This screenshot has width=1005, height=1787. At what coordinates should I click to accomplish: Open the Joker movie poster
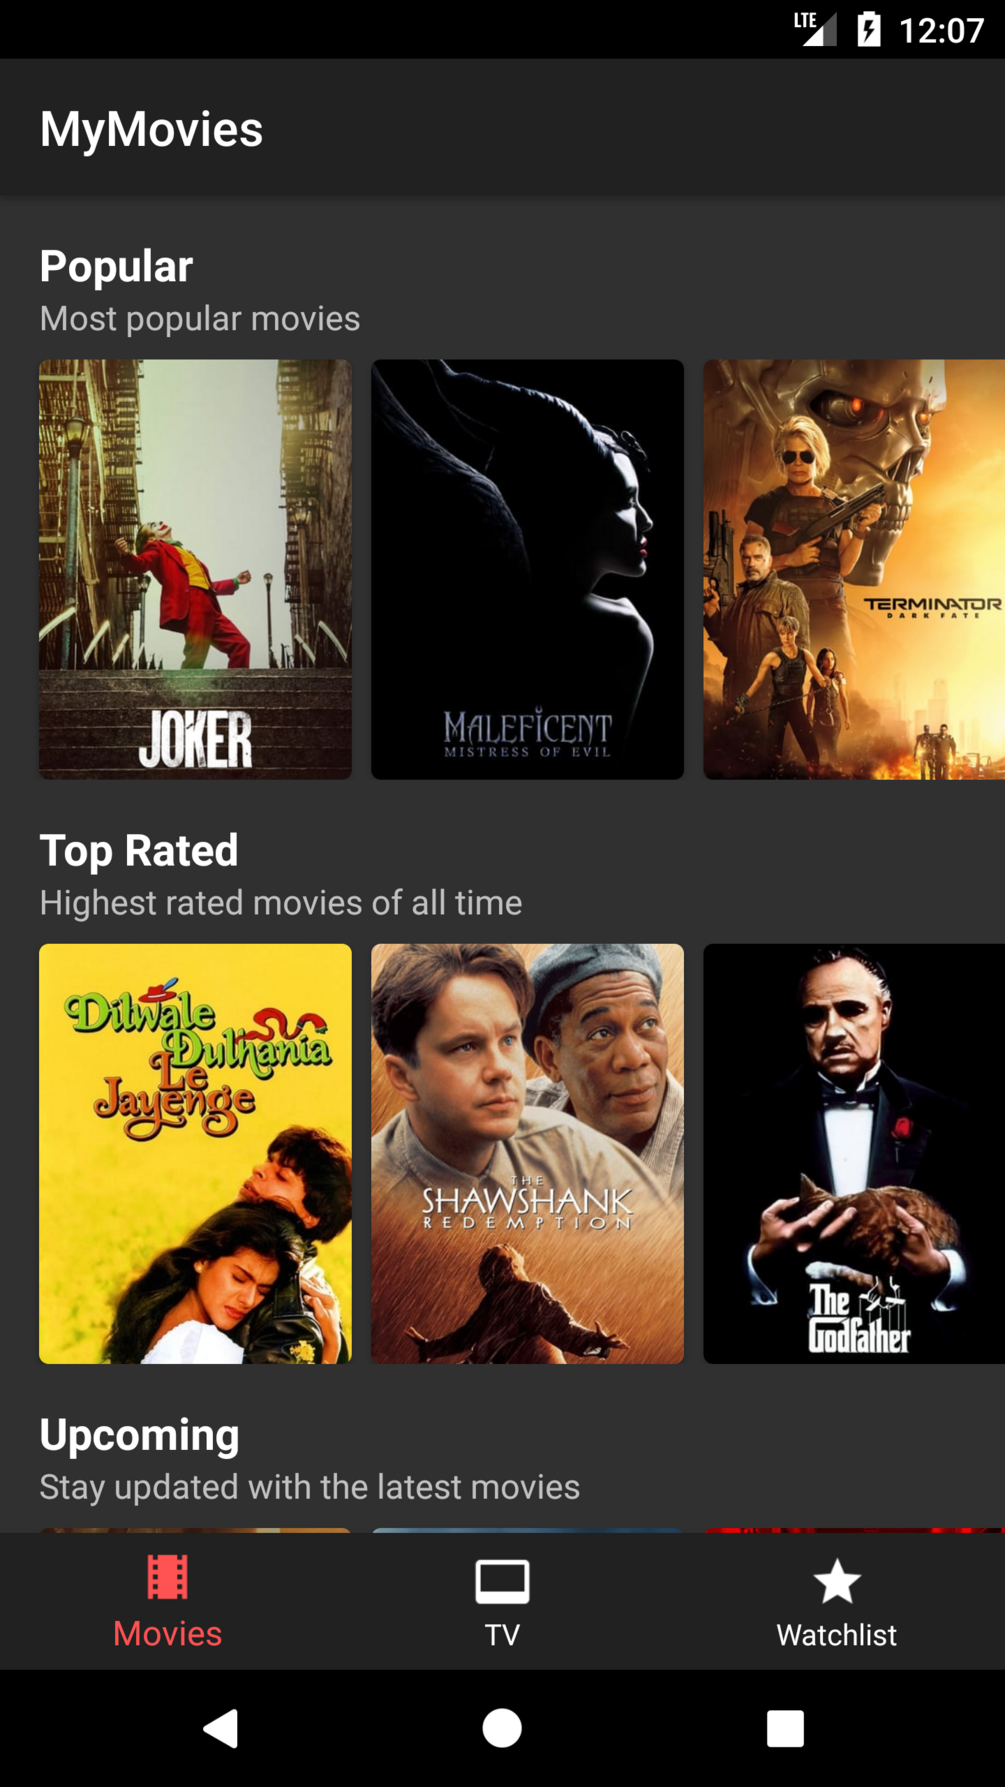(195, 569)
